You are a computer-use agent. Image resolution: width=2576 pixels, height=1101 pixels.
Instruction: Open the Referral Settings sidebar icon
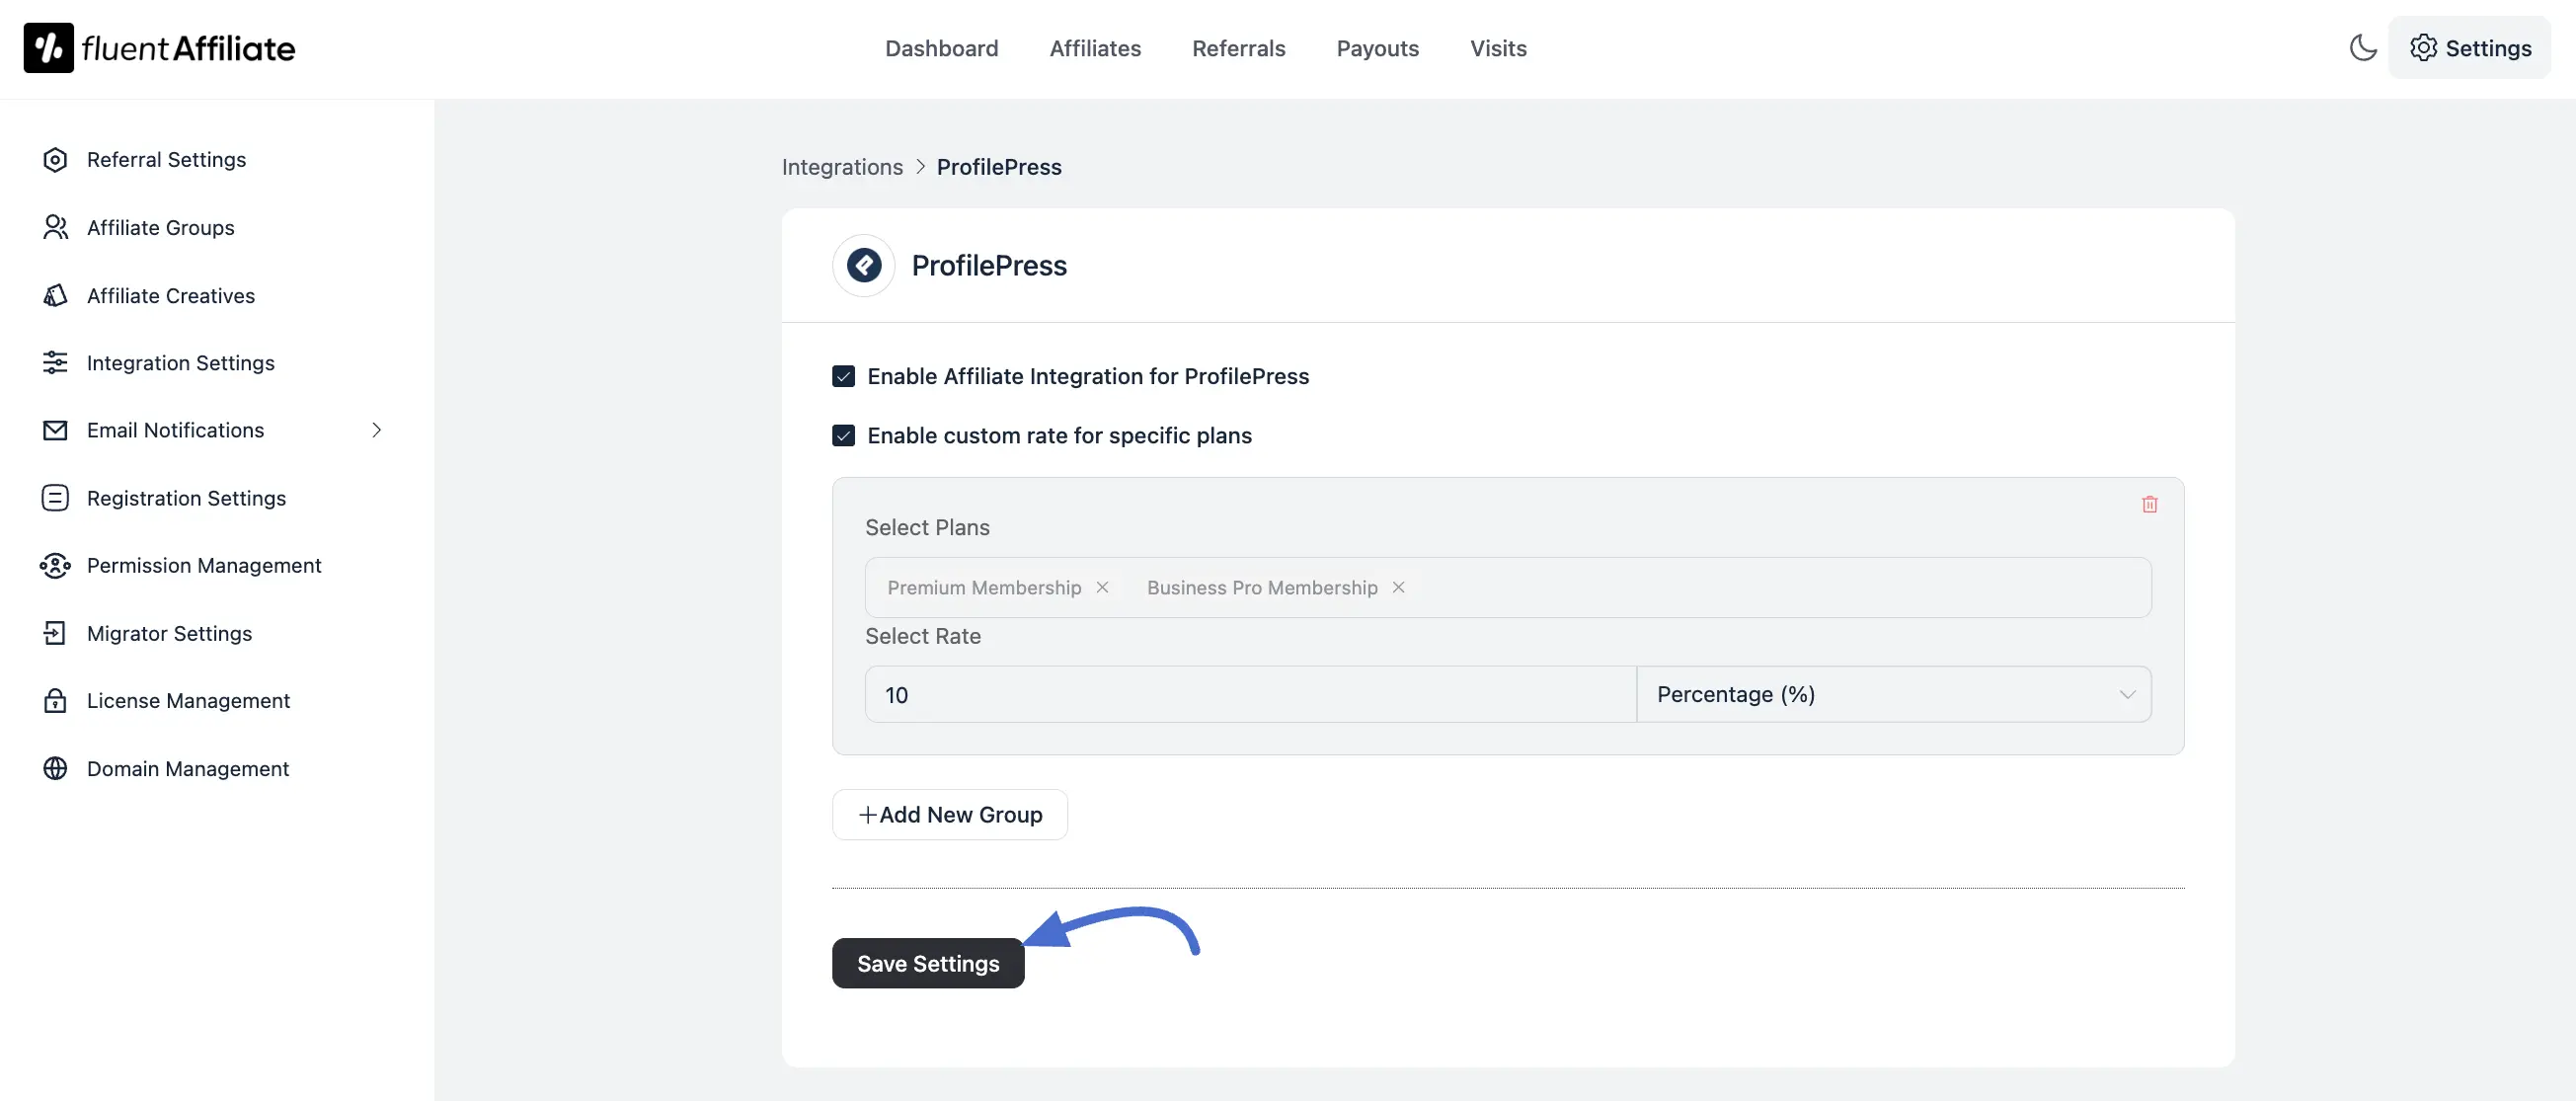(55, 159)
